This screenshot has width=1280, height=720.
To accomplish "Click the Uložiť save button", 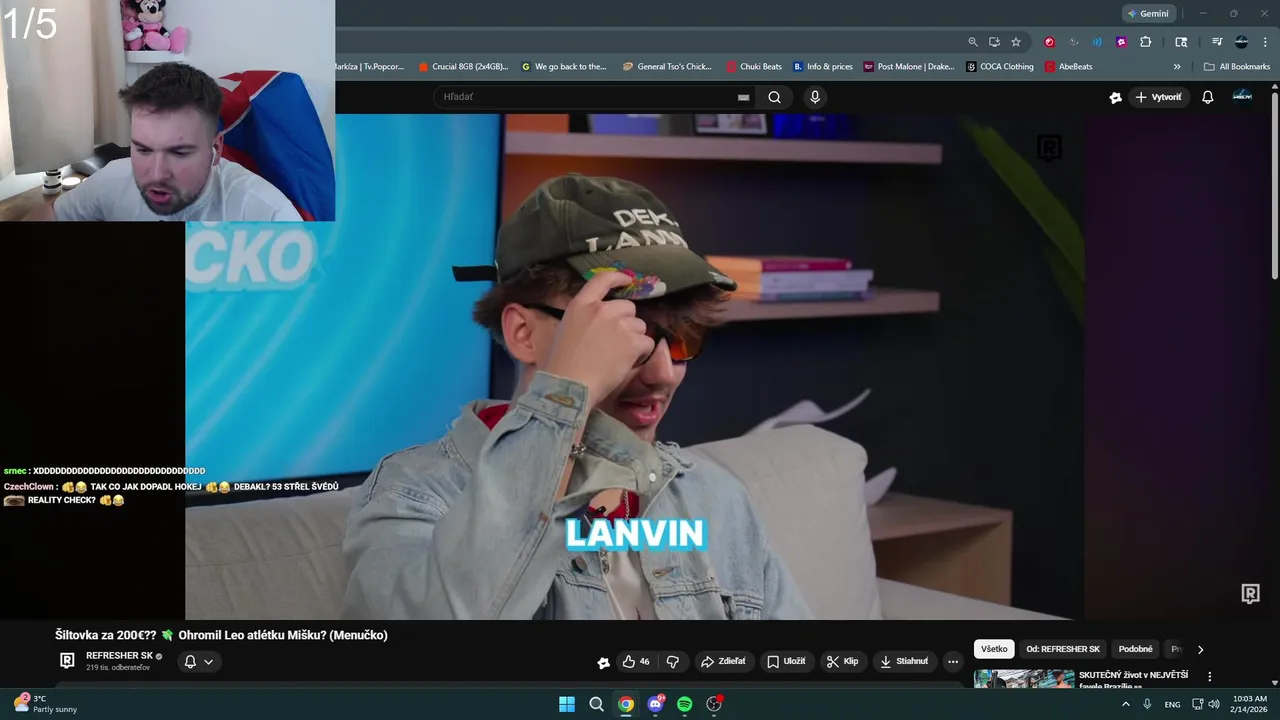I will click(x=786, y=661).
